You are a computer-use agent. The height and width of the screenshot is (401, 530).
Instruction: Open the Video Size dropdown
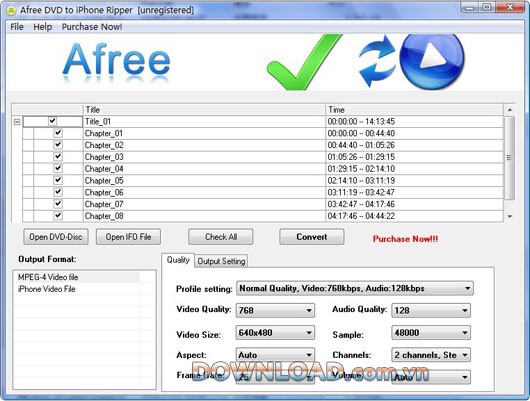(275, 333)
